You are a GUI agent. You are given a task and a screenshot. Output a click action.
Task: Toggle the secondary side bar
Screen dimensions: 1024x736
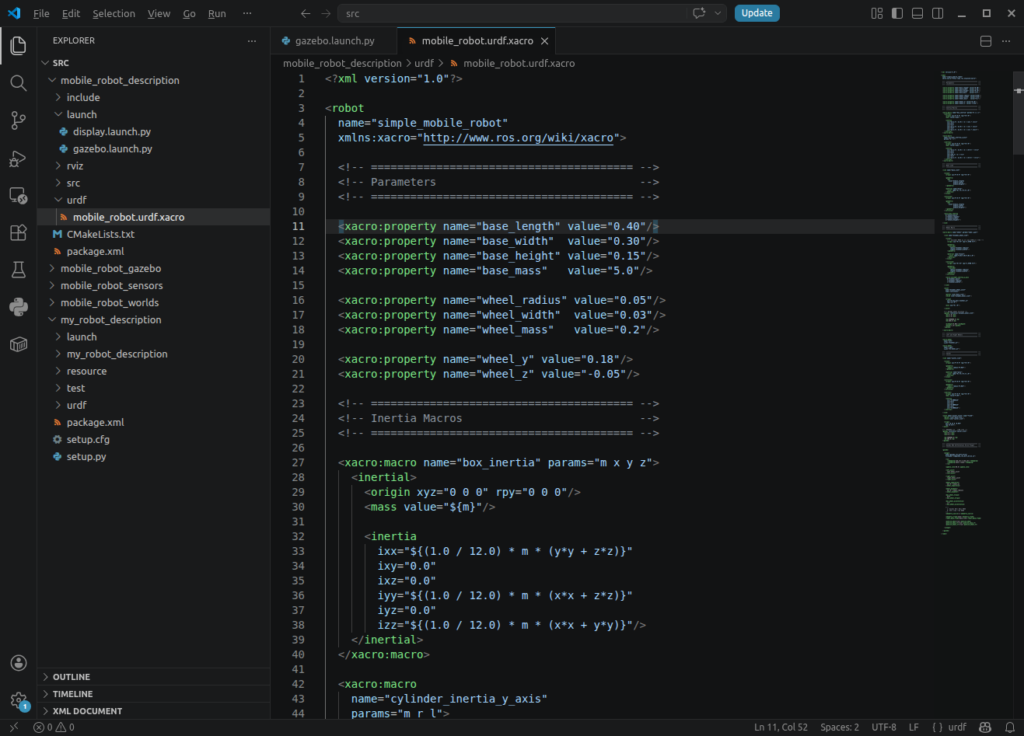(x=937, y=13)
